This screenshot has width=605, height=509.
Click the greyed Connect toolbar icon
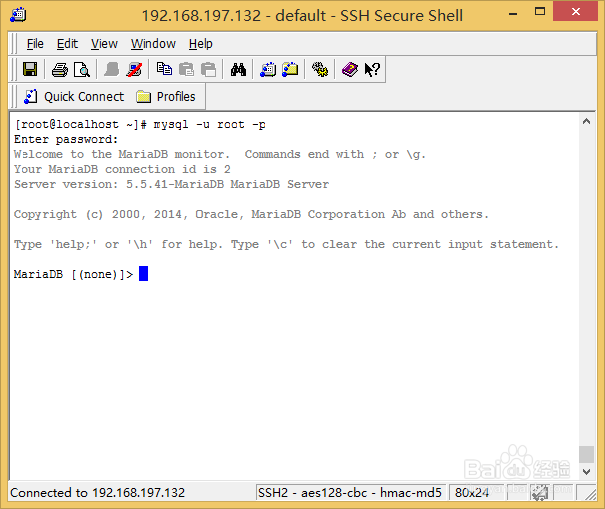click(112, 70)
